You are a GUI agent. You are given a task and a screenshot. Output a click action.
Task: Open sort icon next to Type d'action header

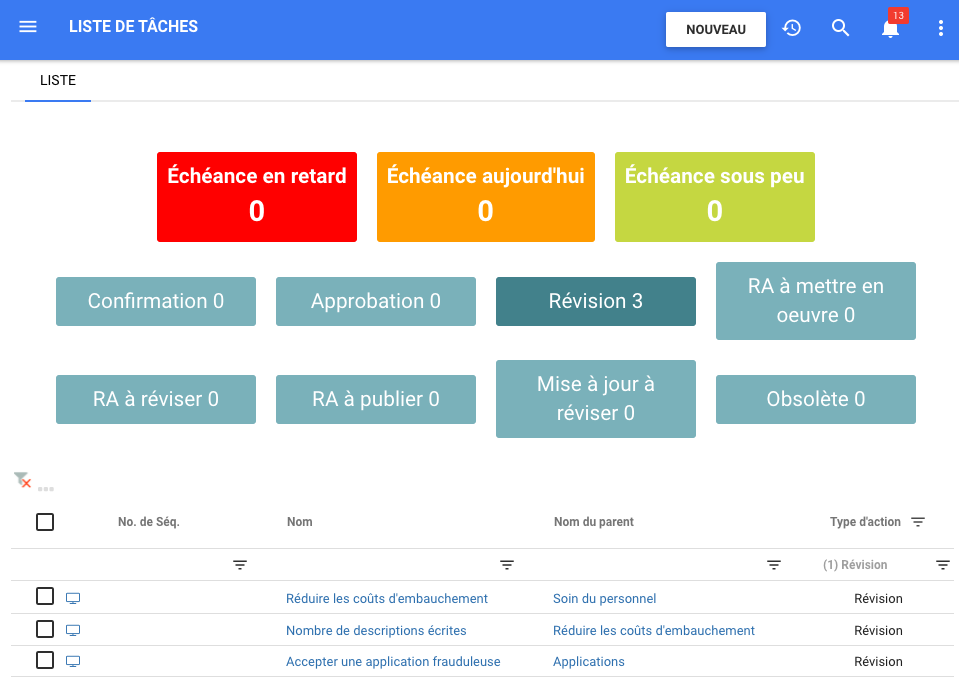click(x=918, y=522)
